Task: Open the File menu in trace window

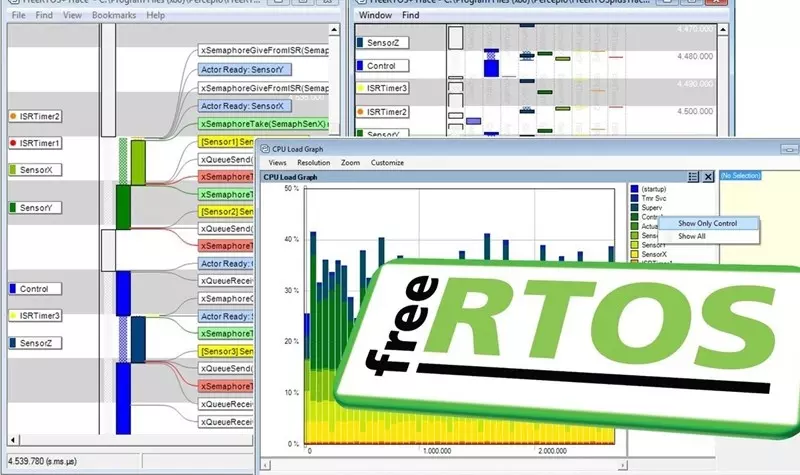Action: click(x=18, y=15)
